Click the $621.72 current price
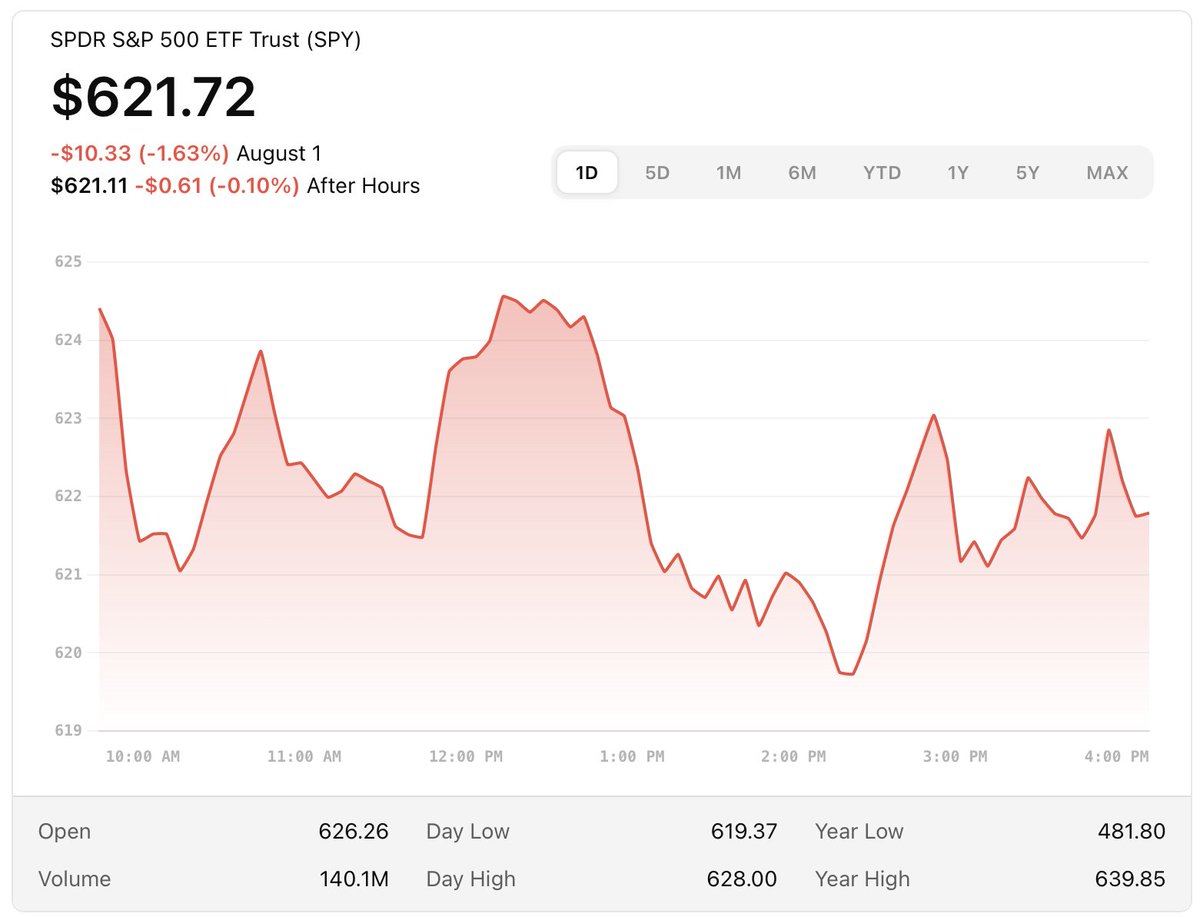 pyautogui.click(x=154, y=98)
